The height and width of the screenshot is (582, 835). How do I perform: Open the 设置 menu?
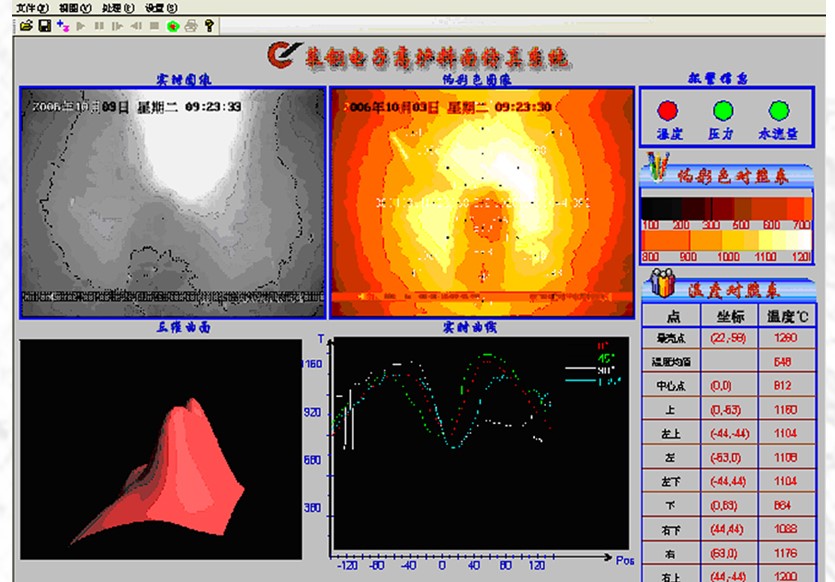pyautogui.click(x=161, y=7)
